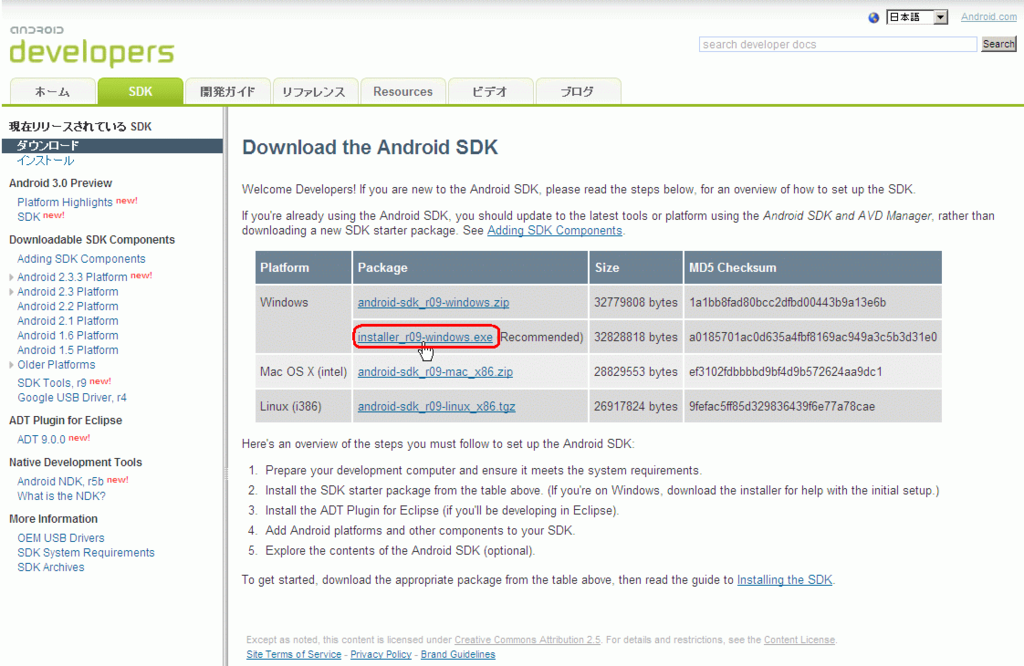Open Adding SDK Components in sidebar
The image size is (1024, 666).
point(81,259)
